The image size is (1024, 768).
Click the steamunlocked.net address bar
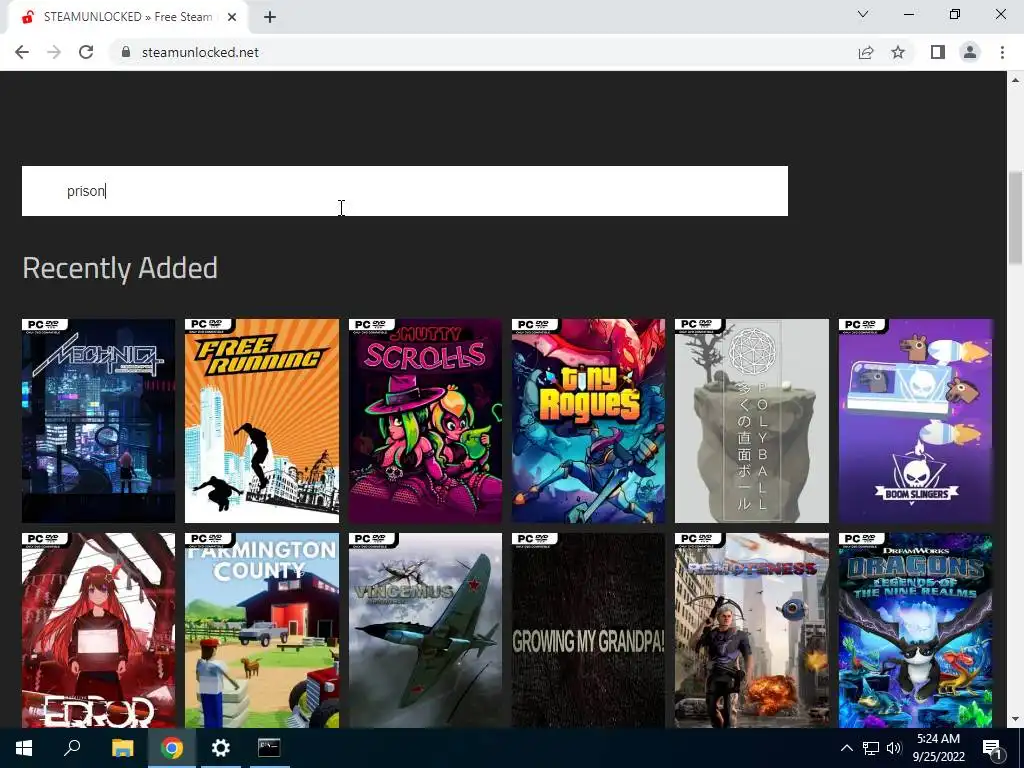(483, 52)
